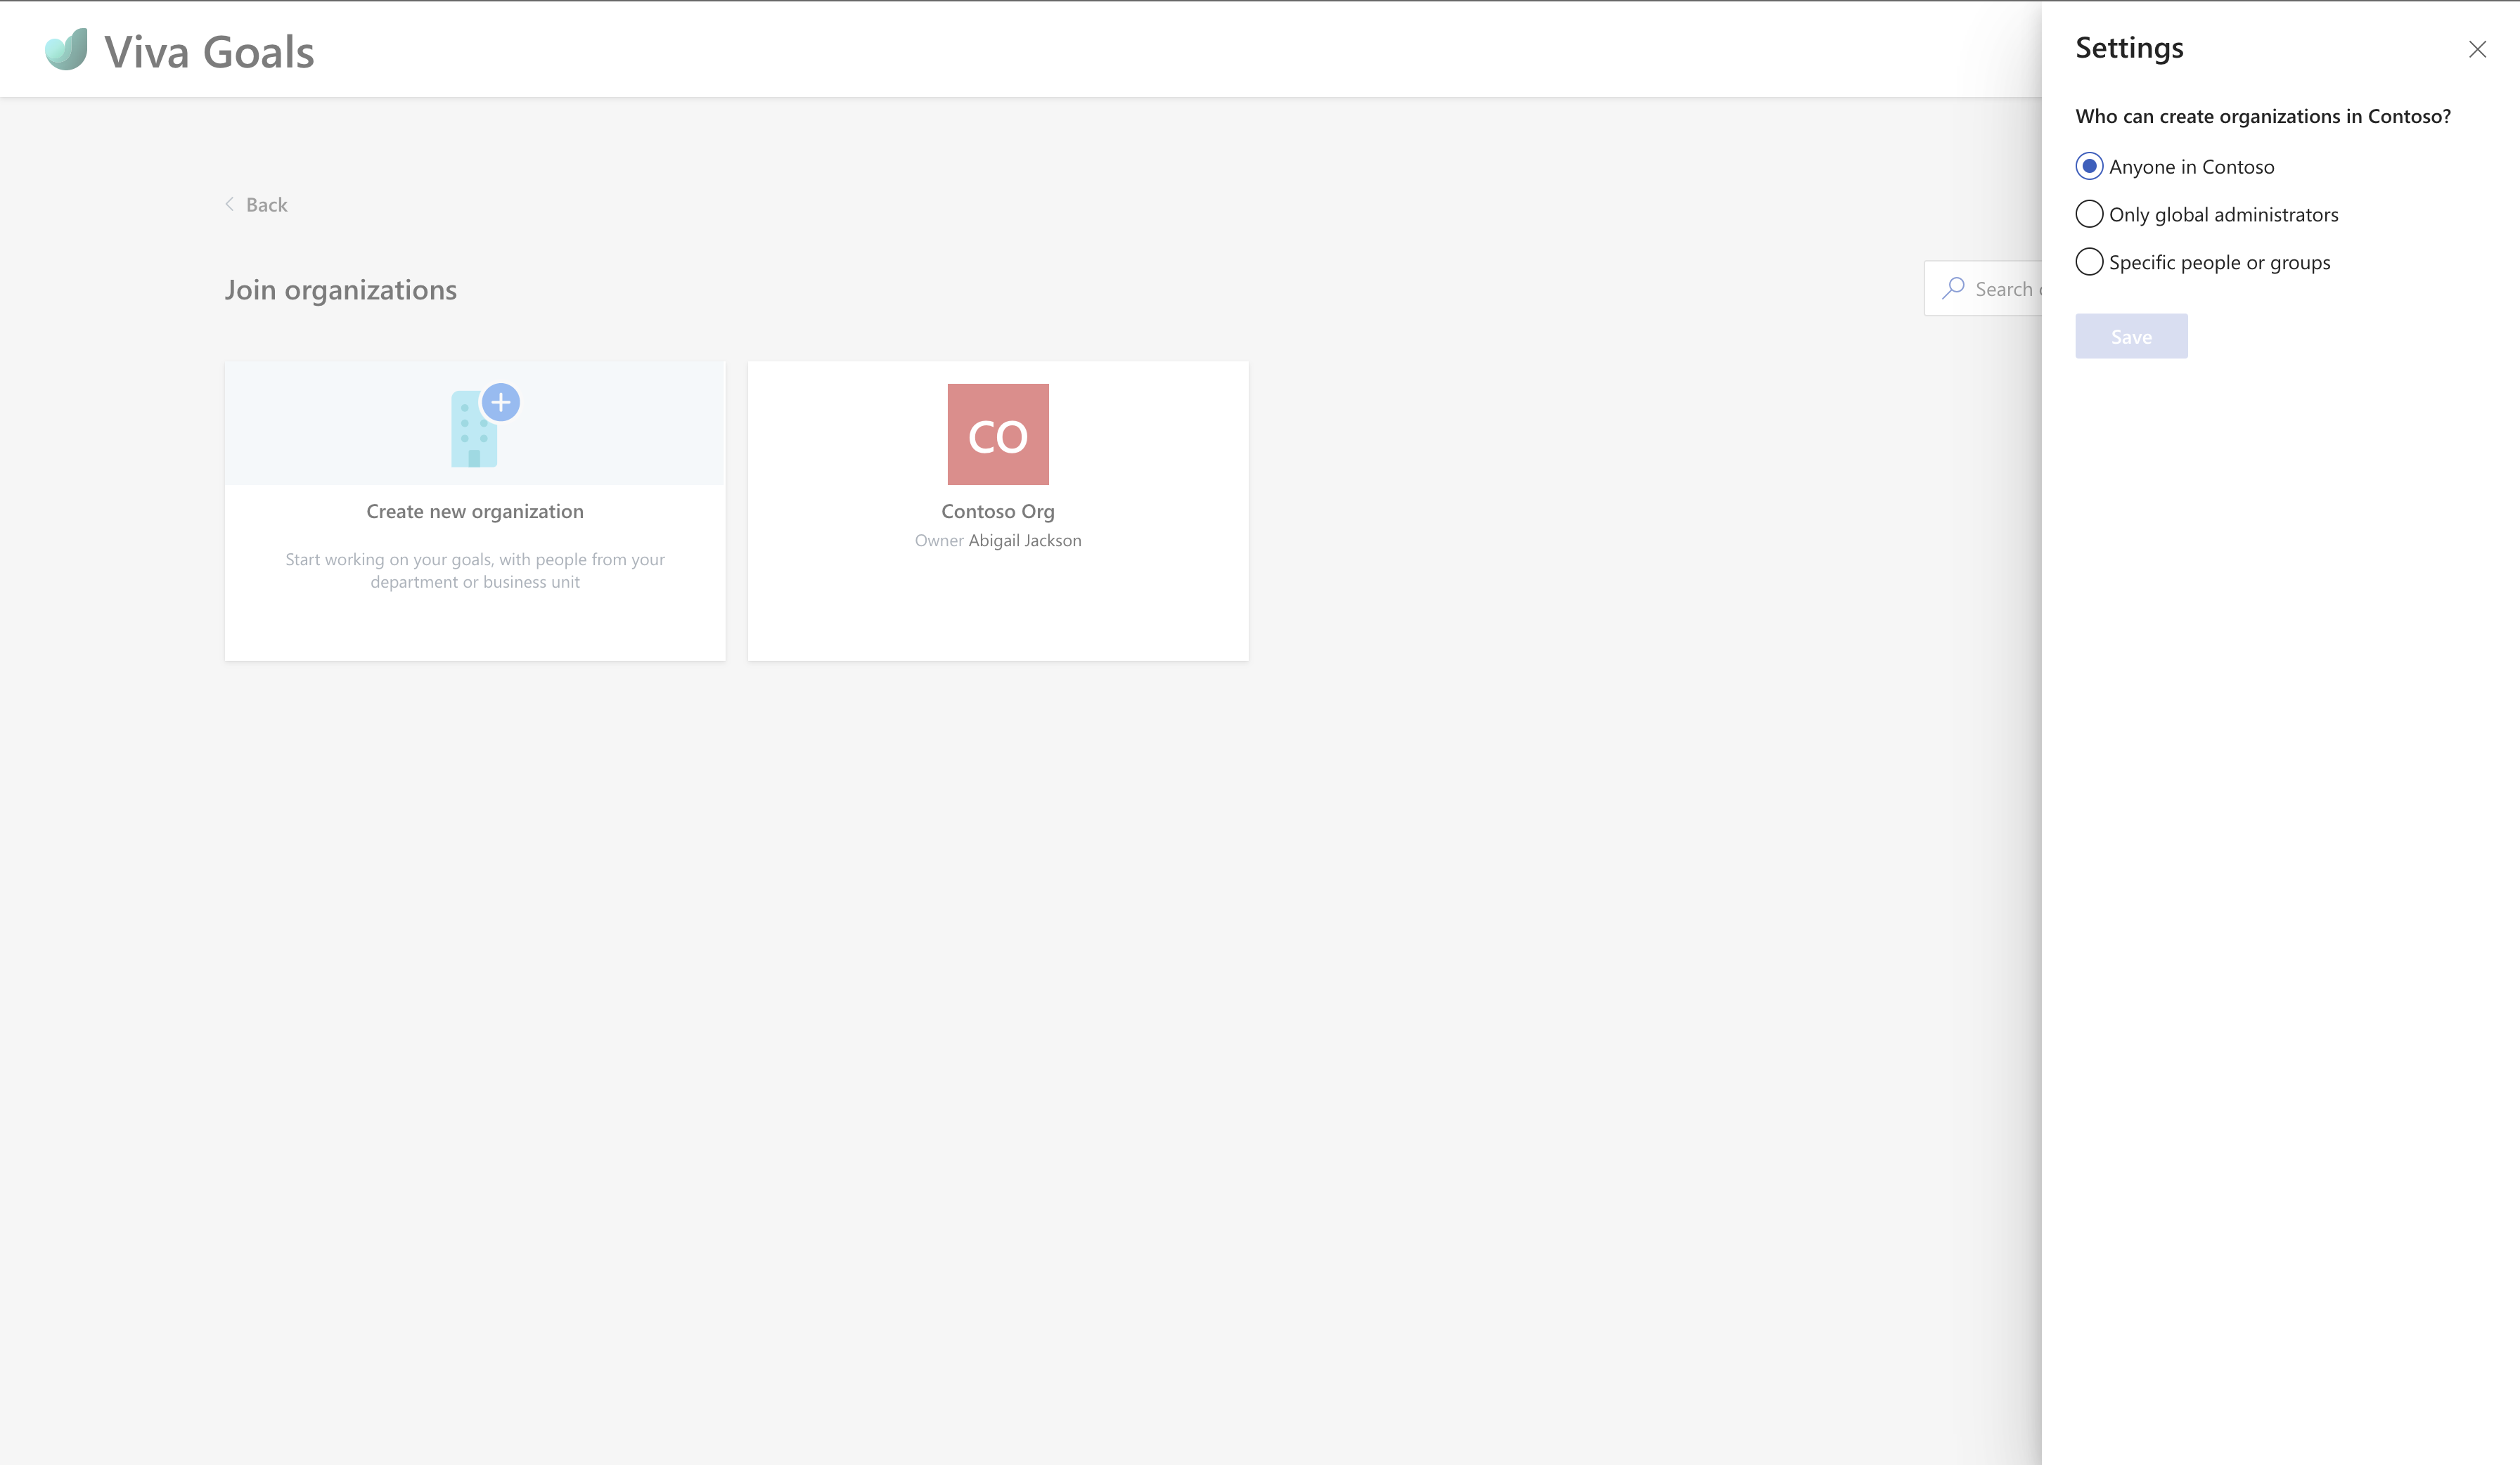Close the Settings panel

pyautogui.click(x=2477, y=49)
